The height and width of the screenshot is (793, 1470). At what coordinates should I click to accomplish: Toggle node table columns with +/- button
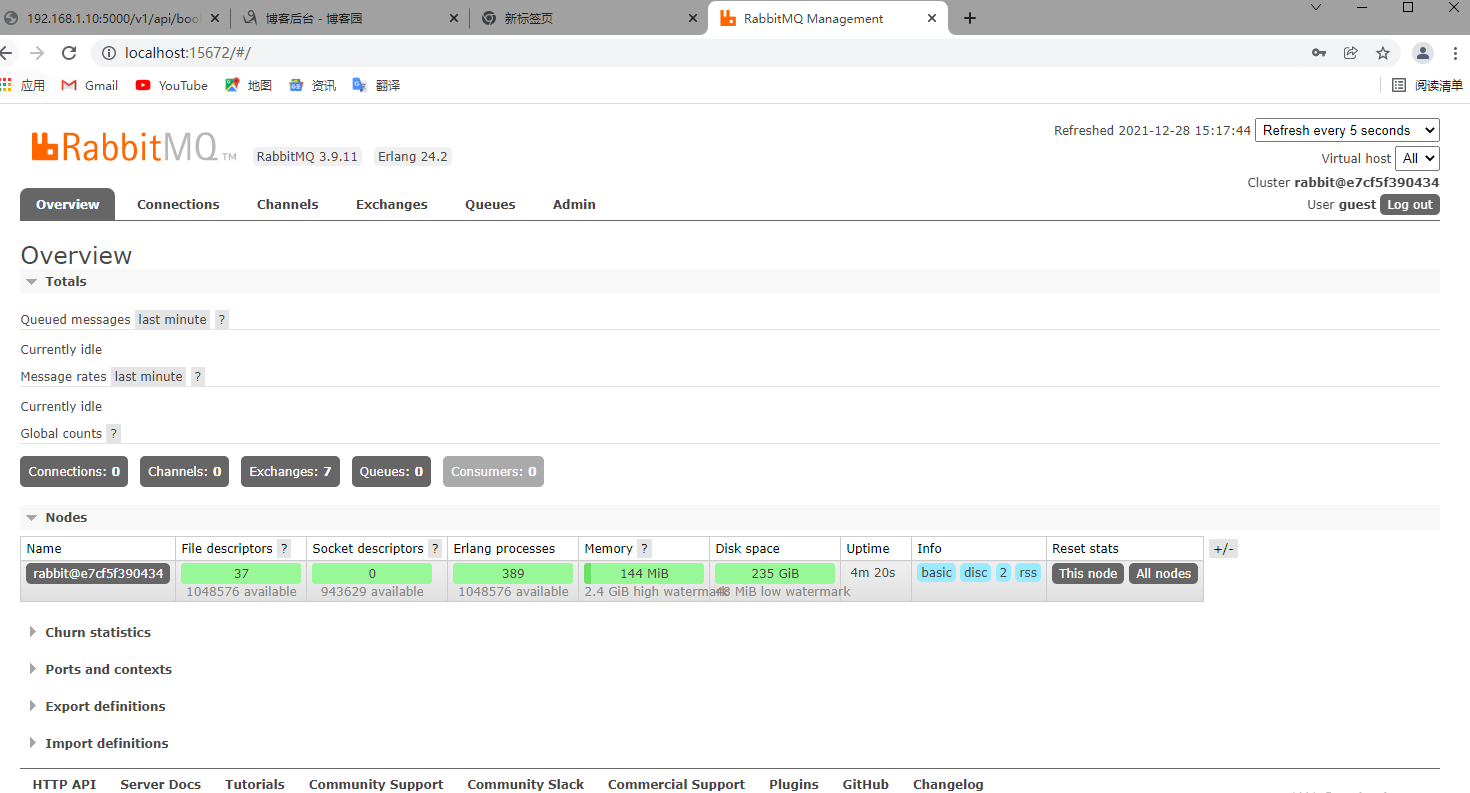pos(1223,548)
